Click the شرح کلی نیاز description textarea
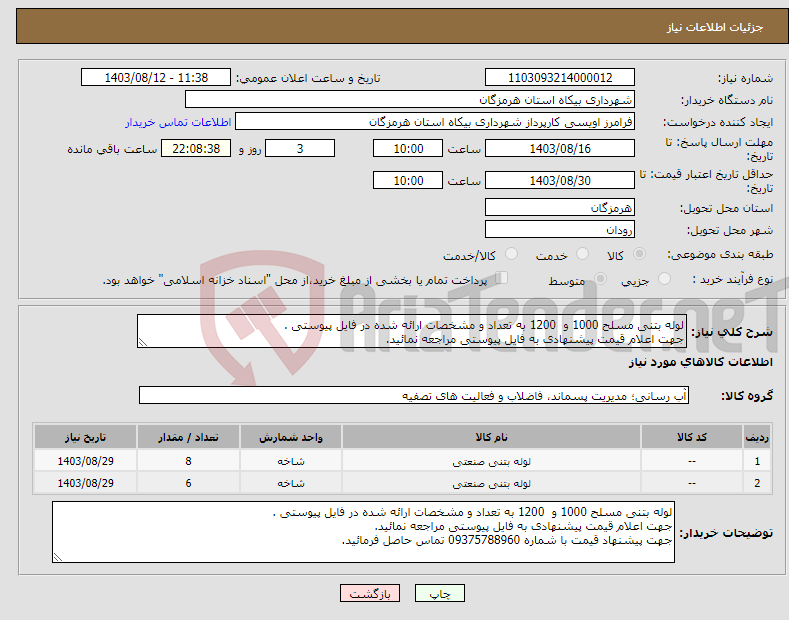This screenshot has height=620, width=789. pos(412,331)
